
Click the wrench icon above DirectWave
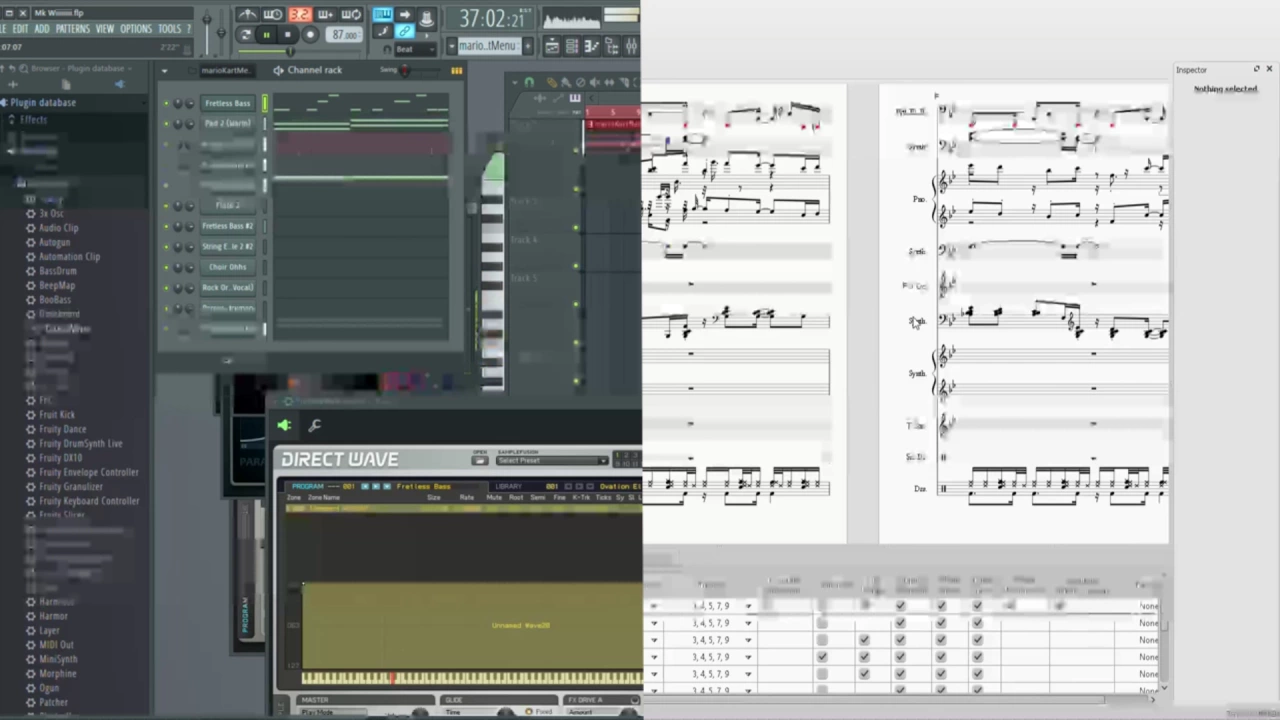point(315,426)
